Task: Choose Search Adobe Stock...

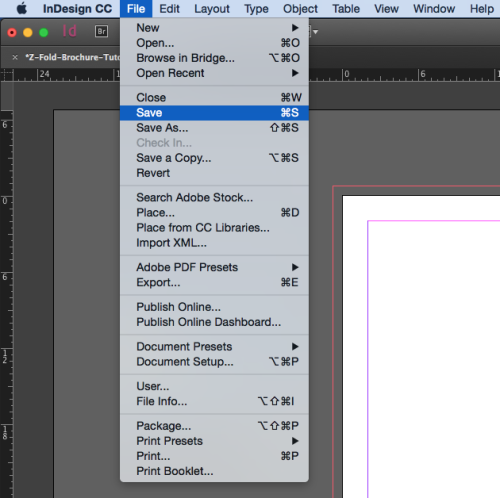Action: click(214, 198)
